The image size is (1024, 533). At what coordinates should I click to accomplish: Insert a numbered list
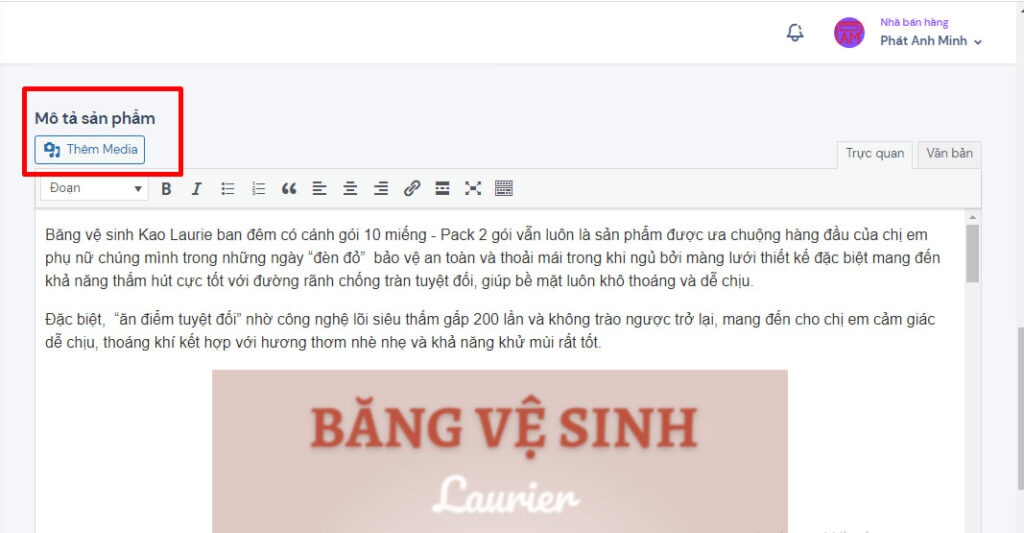258,189
